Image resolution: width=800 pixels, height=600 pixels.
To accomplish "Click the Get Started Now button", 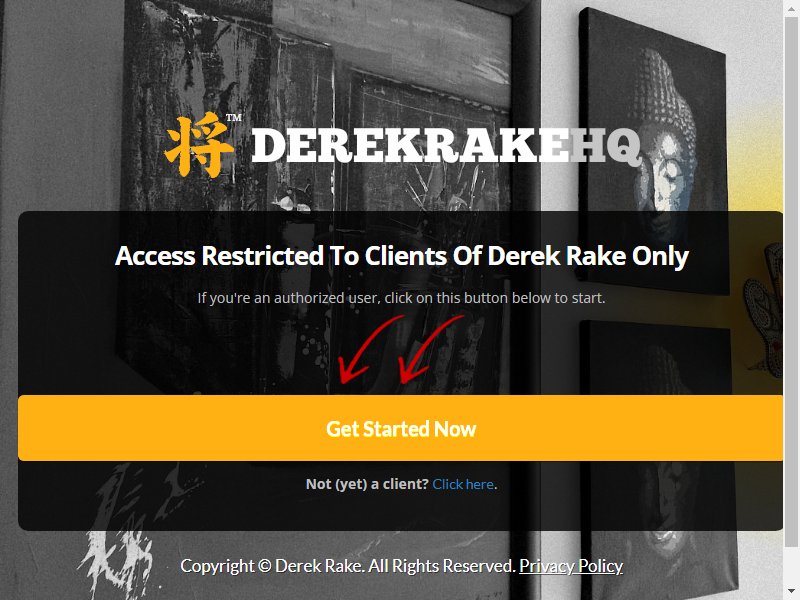I will pos(401,428).
